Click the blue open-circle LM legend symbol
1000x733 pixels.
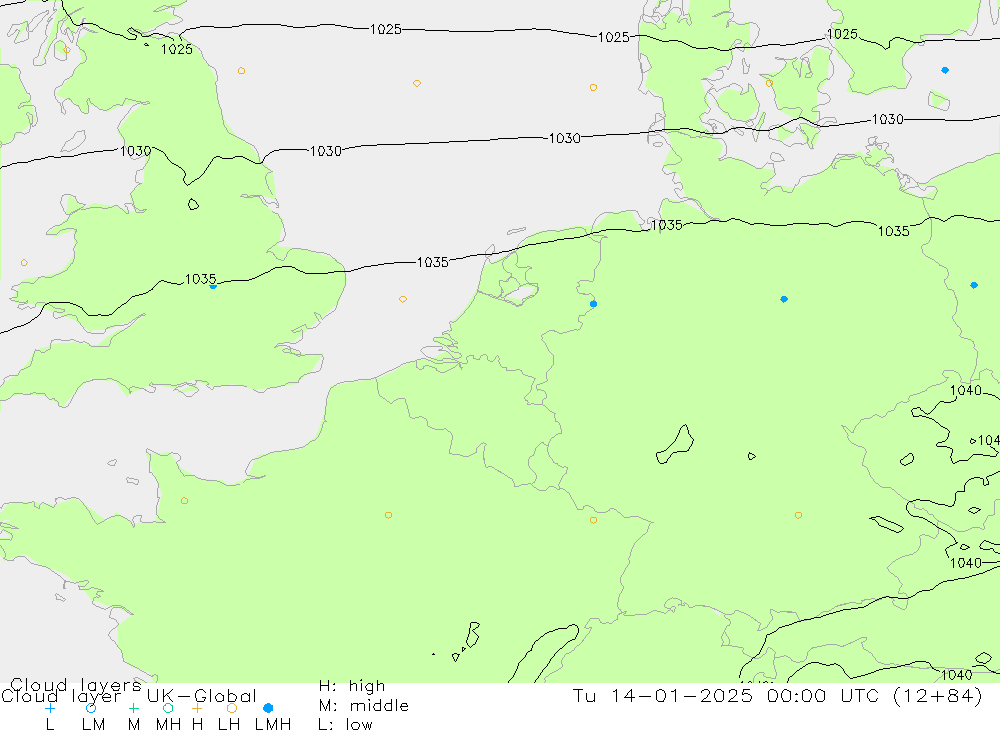click(91, 708)
